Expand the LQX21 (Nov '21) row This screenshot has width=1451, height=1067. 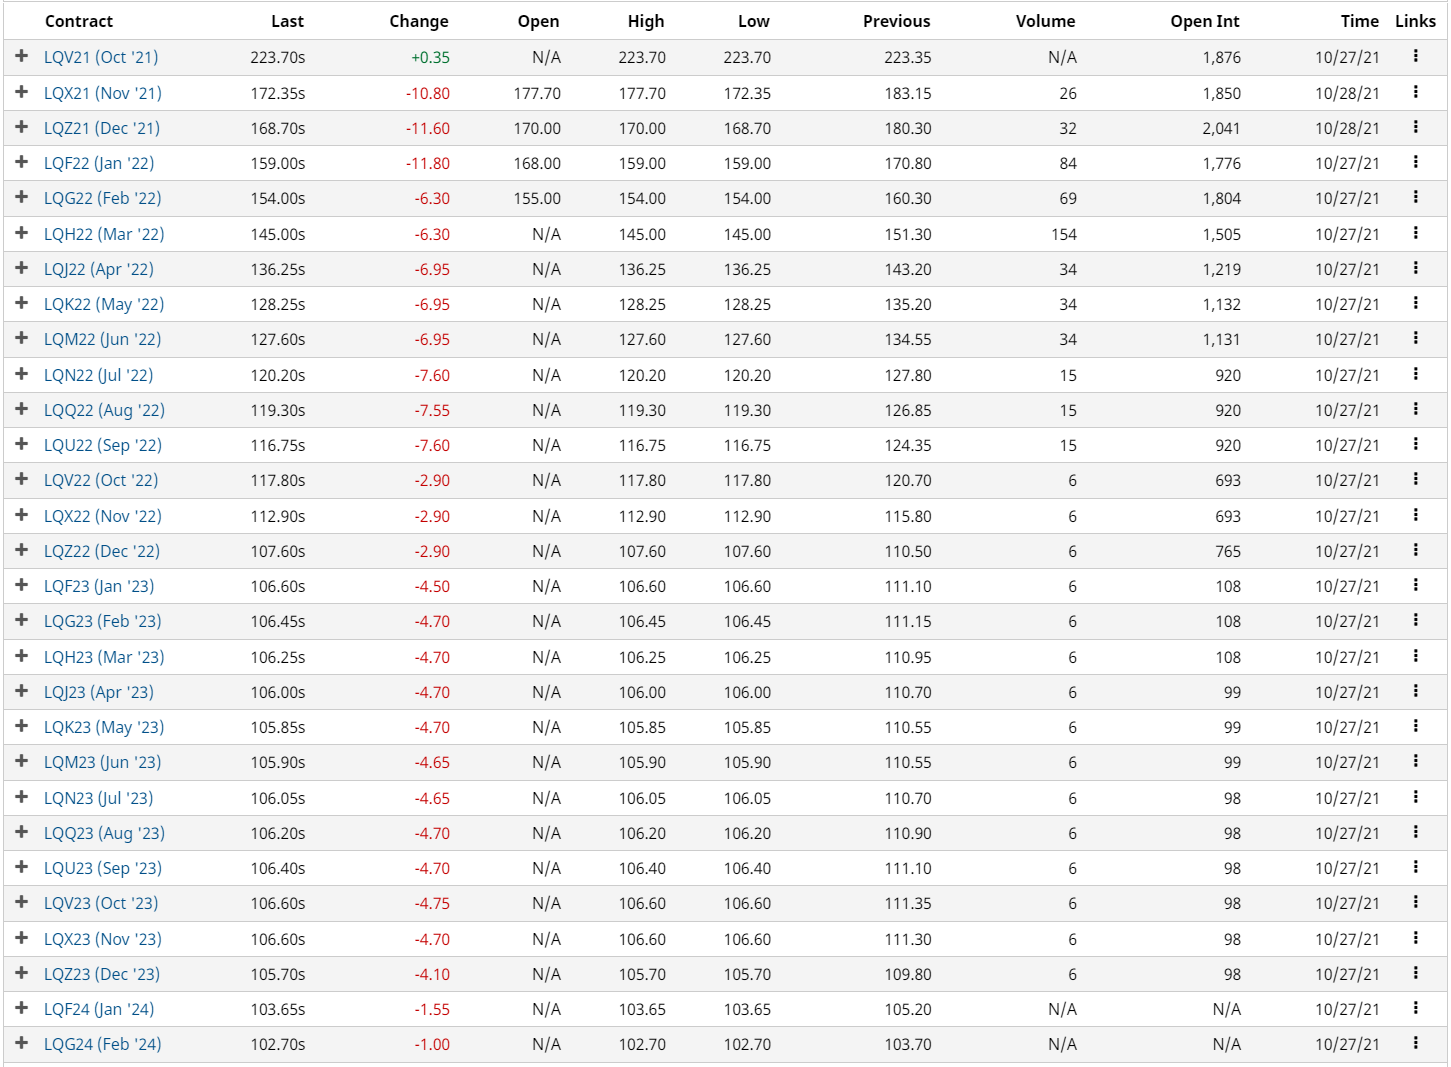(22, 92)
